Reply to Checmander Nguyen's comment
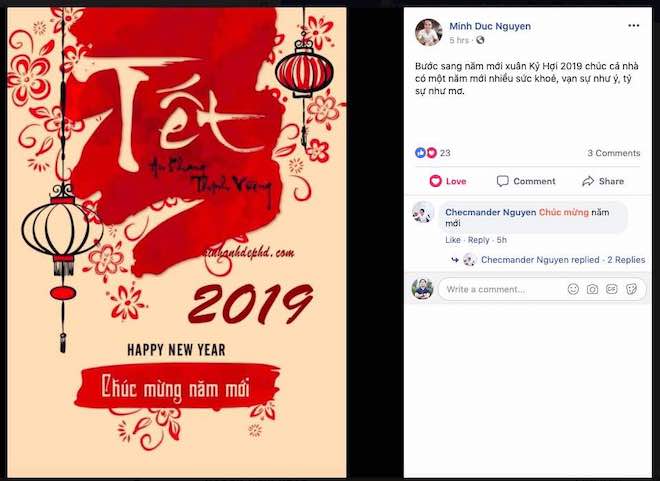The width and height of the screenshot is (660, 481). [x=478, y=240]
